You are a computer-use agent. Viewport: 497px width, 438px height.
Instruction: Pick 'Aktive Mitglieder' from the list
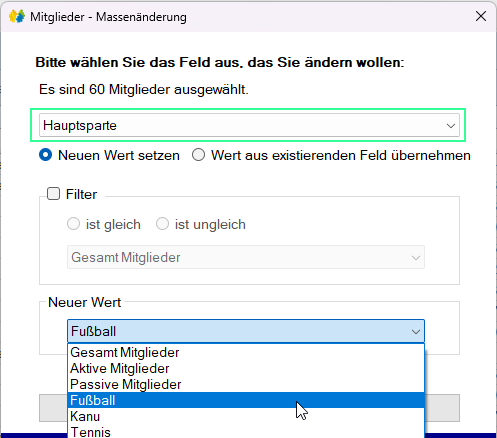[x=246, y=368]
